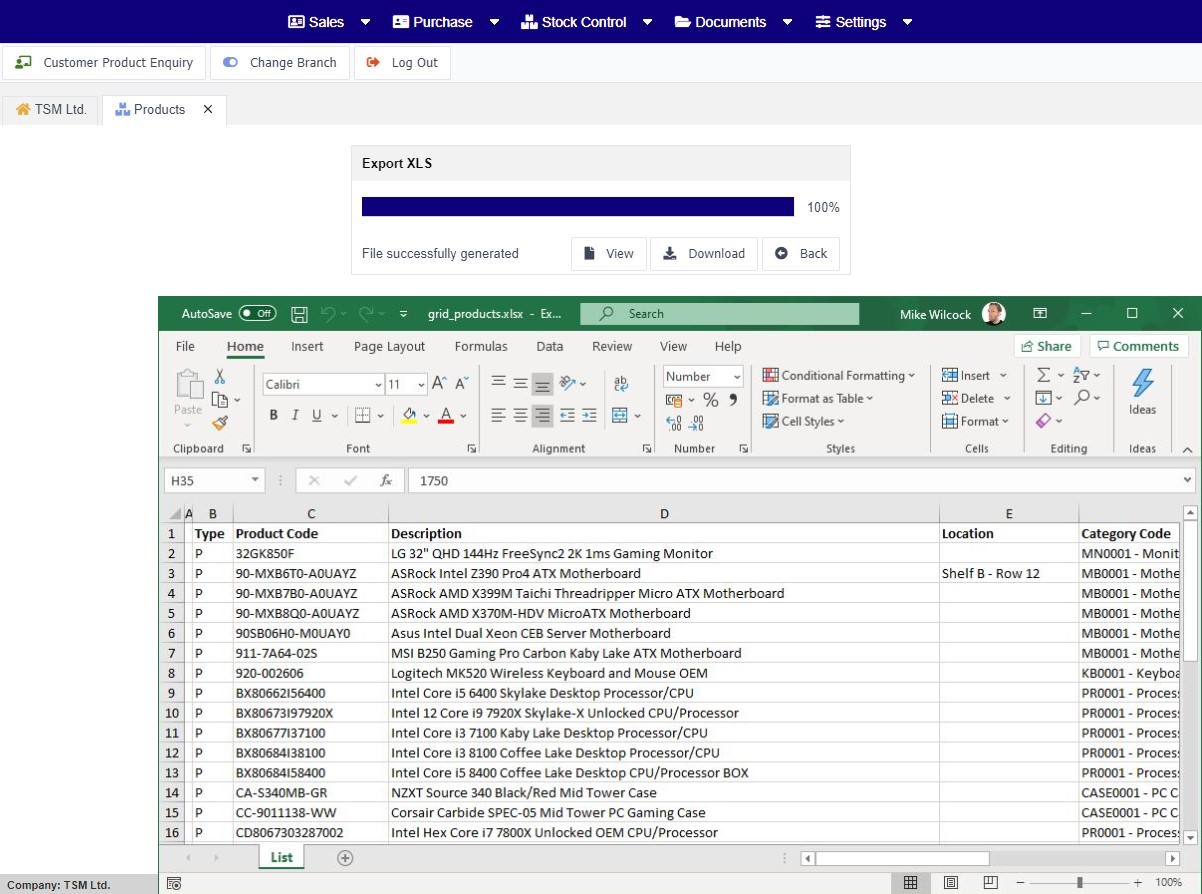
Task: Click the zoom slider in the Excel status bar
Action: click(x=1079, y=883)
